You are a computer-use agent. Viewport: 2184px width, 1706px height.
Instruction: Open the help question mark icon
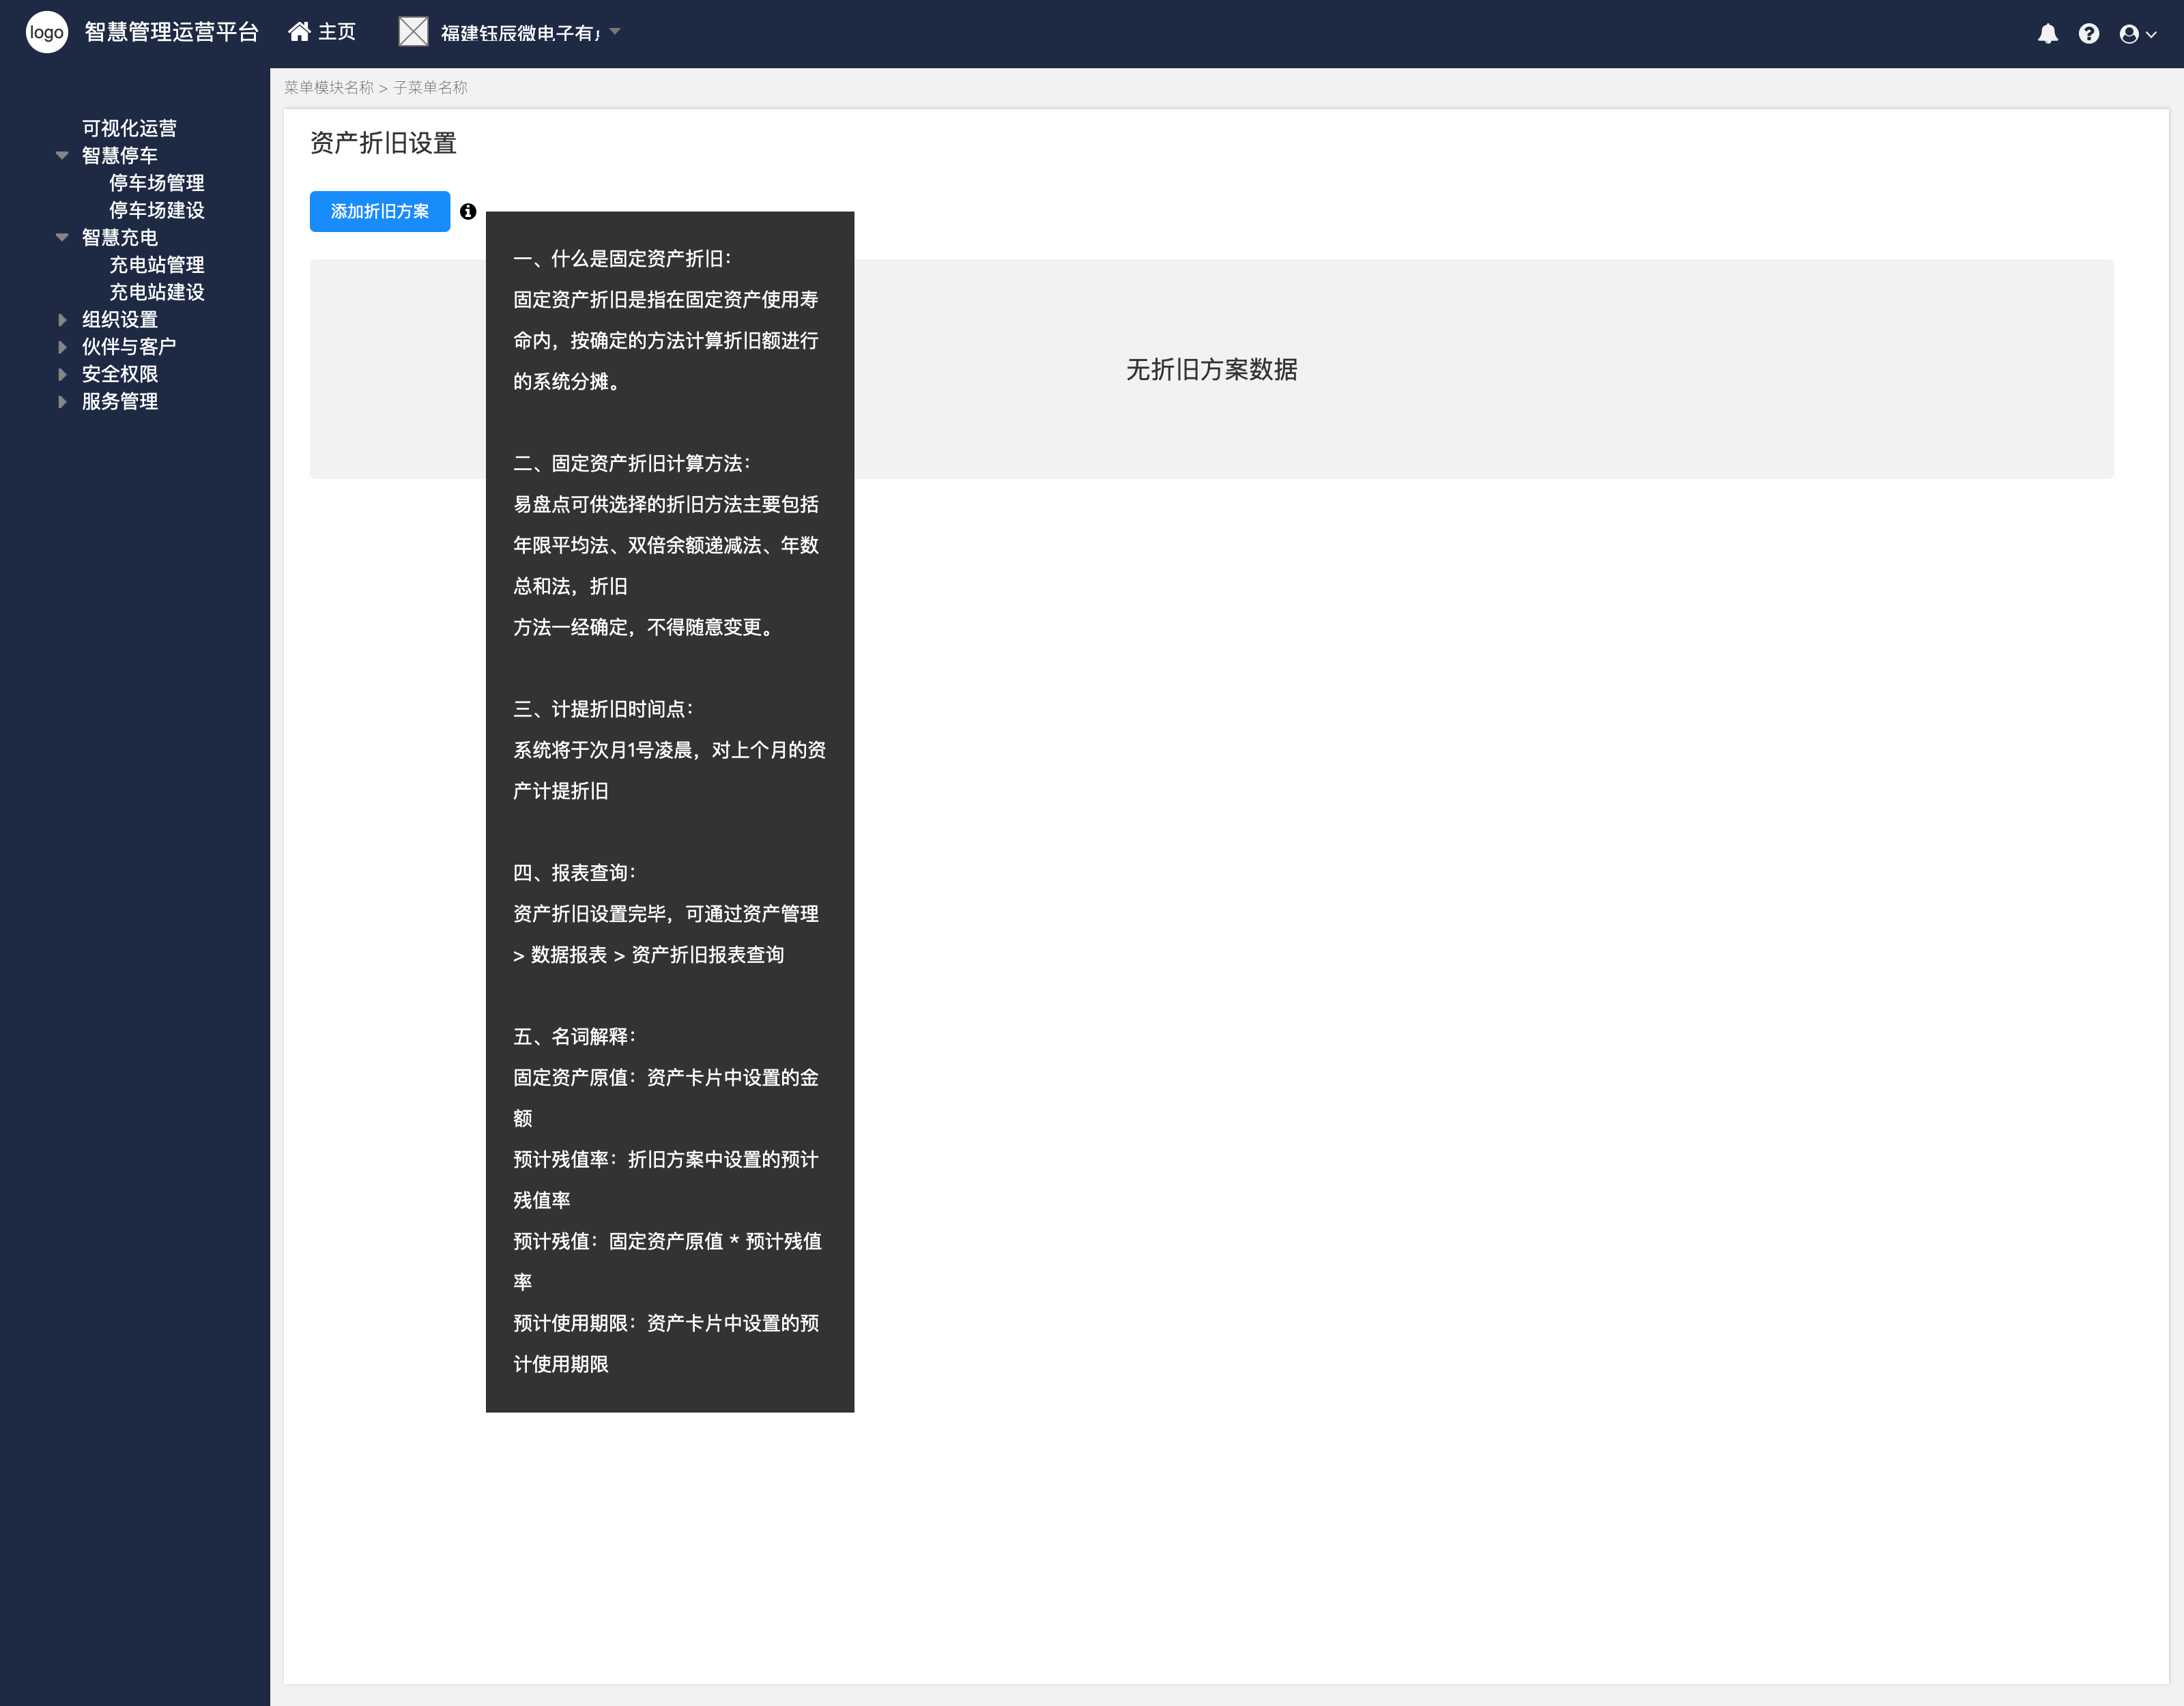point(2088,33)
